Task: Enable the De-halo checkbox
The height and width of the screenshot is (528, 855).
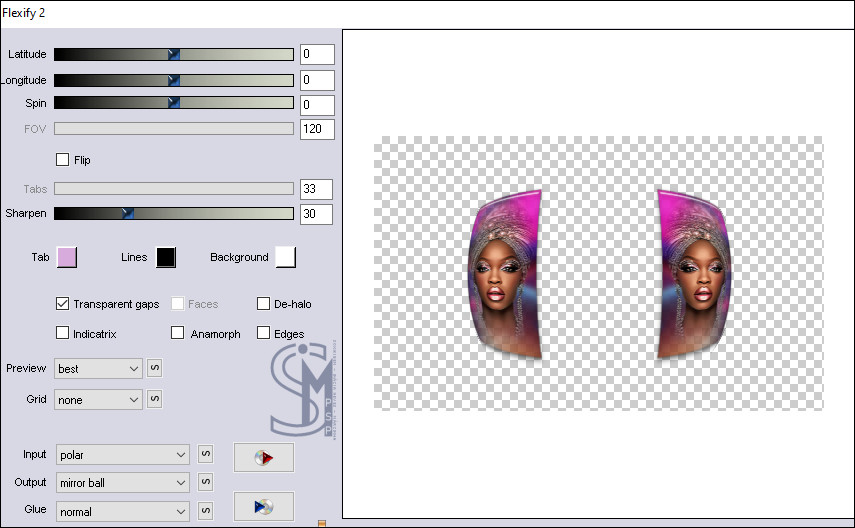Action: (x=264, y=304)
